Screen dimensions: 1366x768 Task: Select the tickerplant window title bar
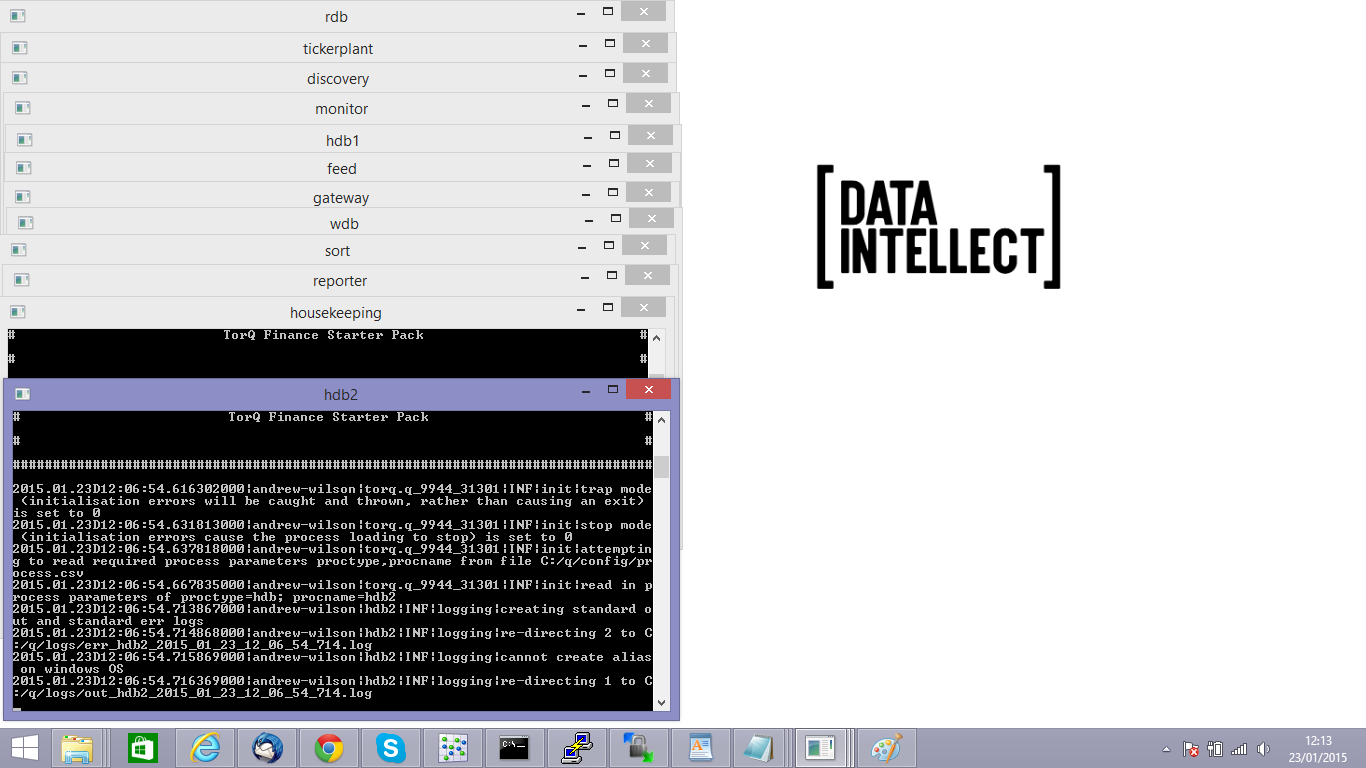[x=338, y=49]
